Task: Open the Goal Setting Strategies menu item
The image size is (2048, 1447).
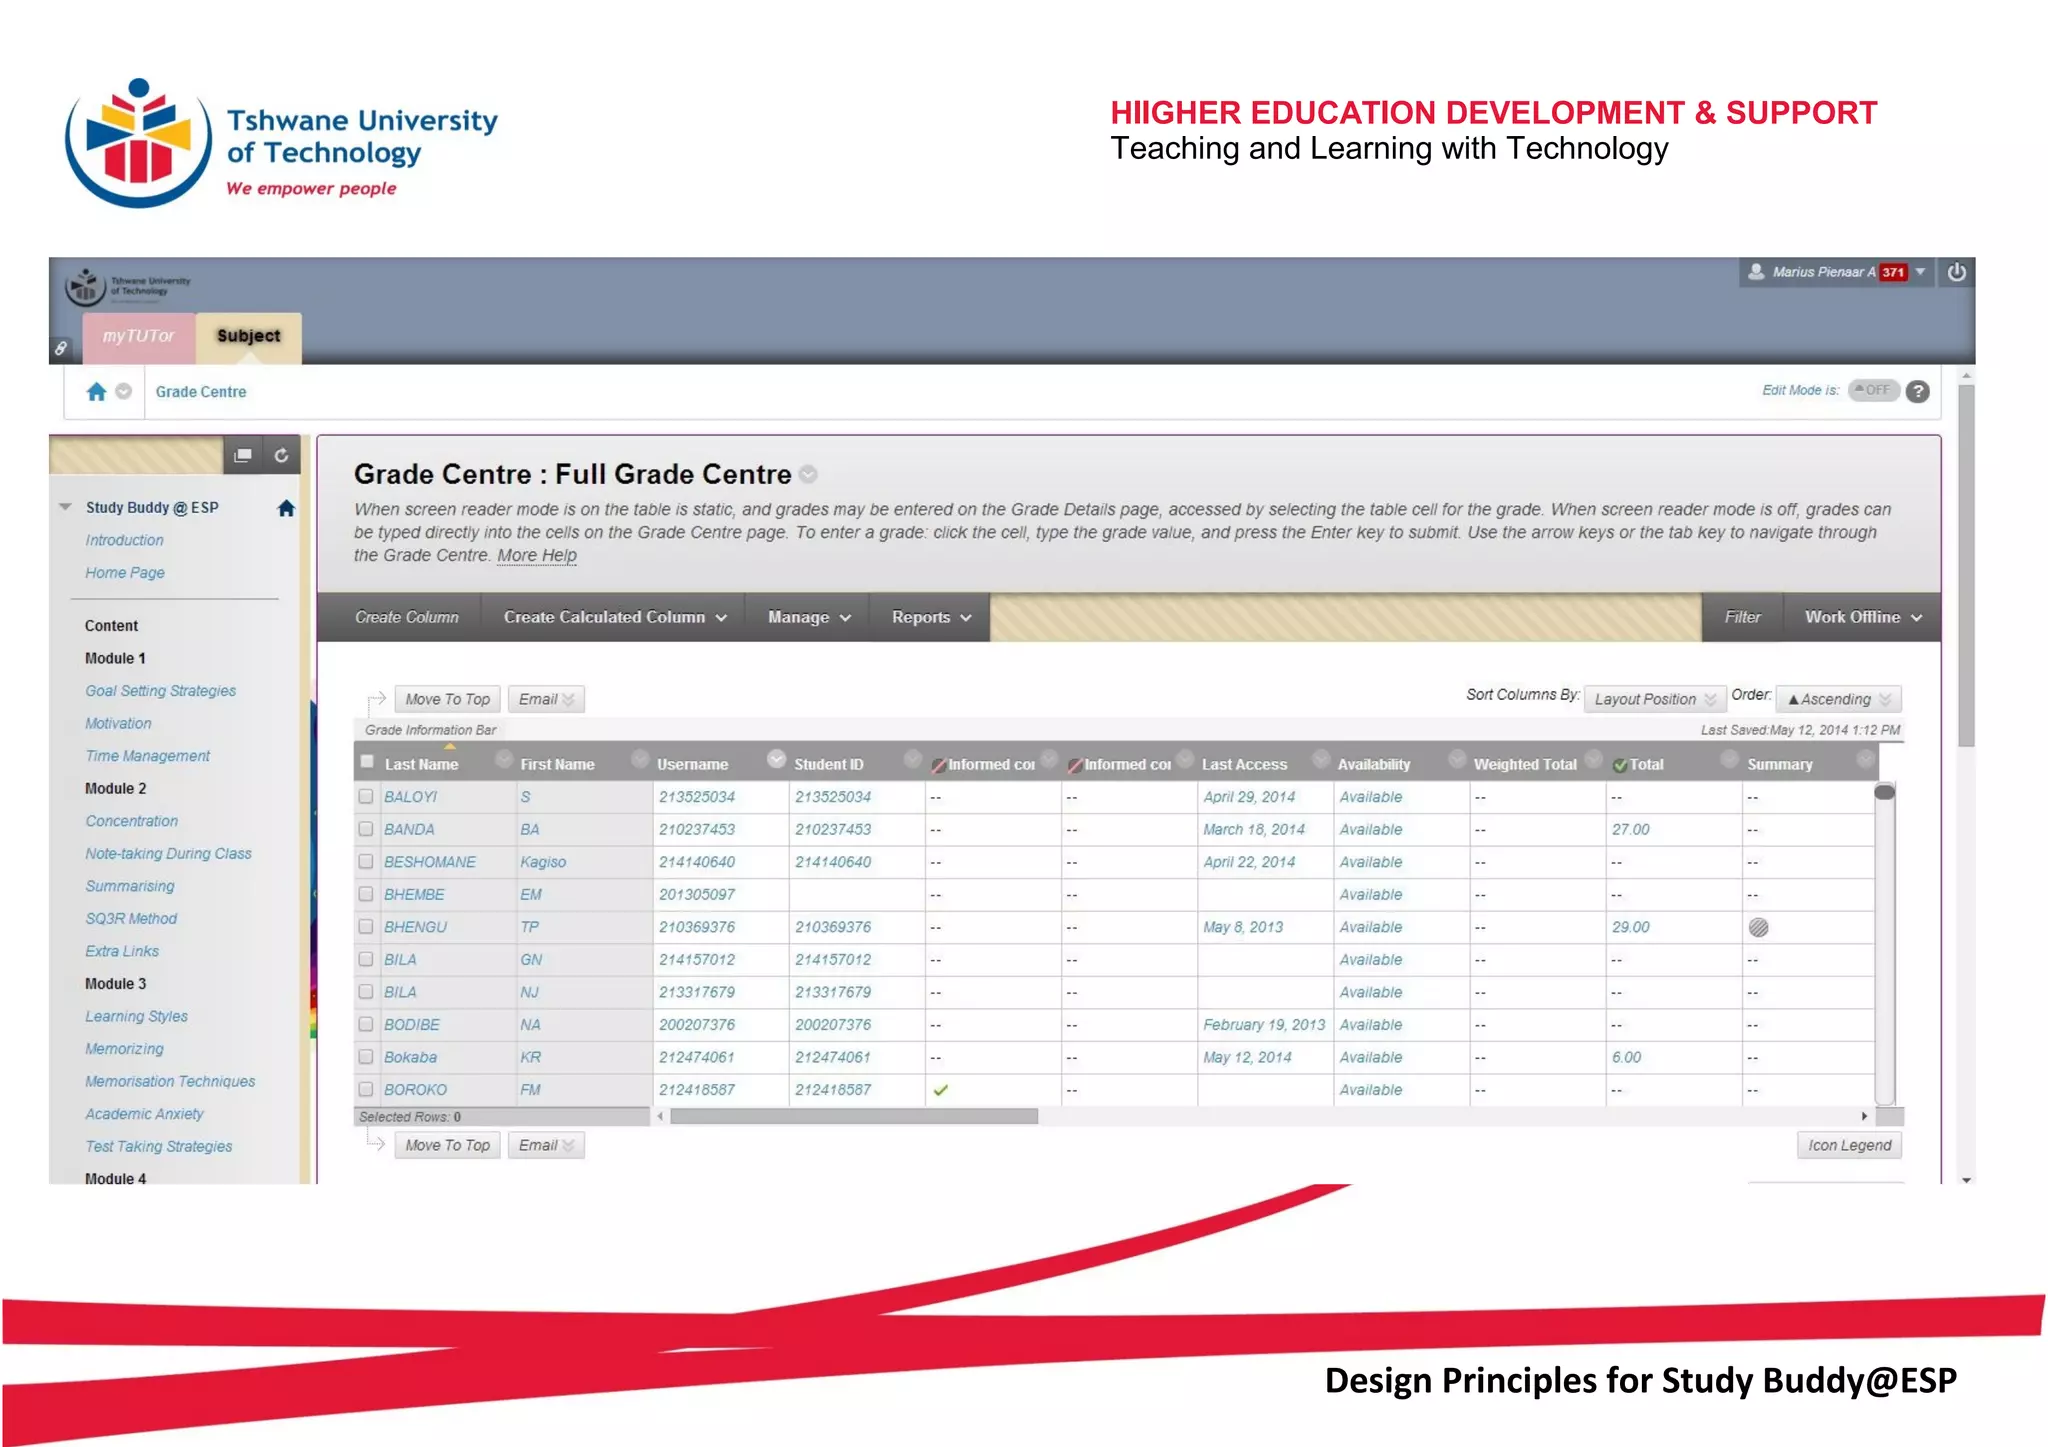Action: pos(160,691)
